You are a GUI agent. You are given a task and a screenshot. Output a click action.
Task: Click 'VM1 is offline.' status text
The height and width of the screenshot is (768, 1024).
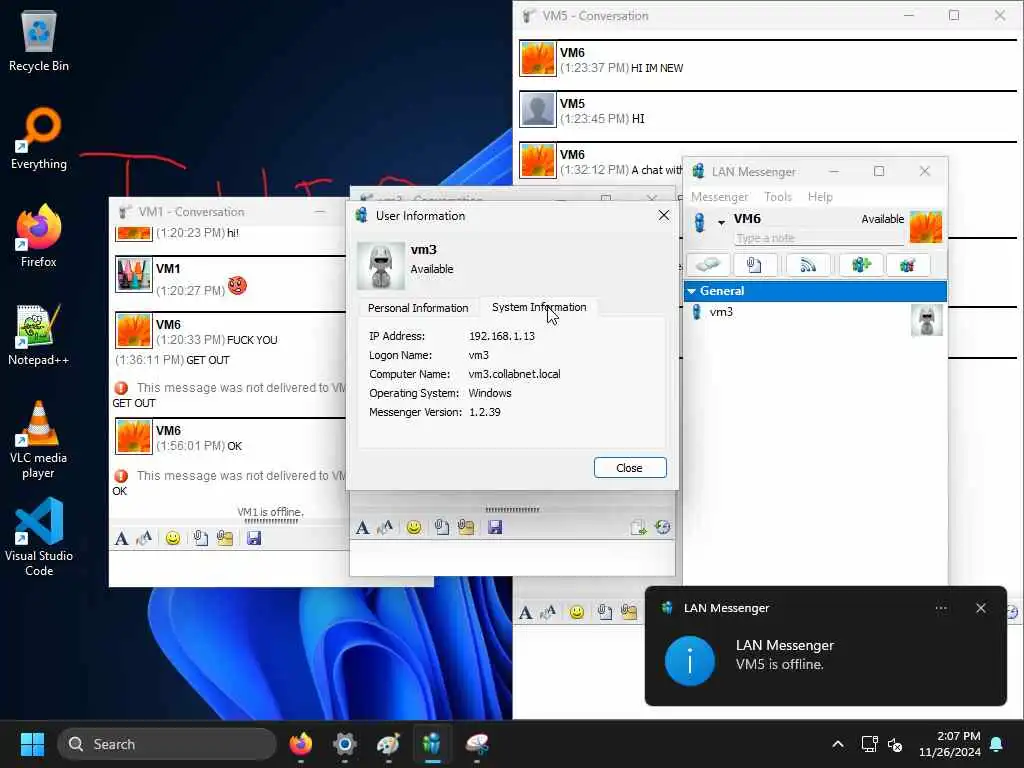coord(270,512)
